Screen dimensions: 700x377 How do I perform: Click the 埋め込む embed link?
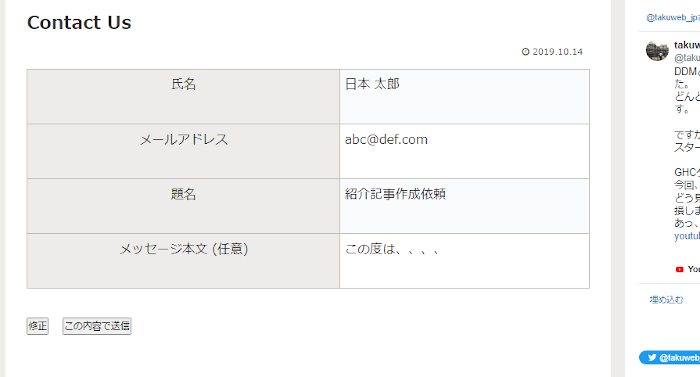666,300
